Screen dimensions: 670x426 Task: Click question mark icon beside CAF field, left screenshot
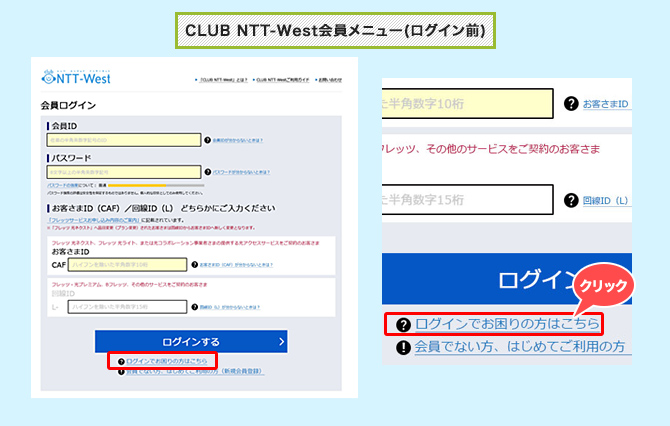(195, 264)
